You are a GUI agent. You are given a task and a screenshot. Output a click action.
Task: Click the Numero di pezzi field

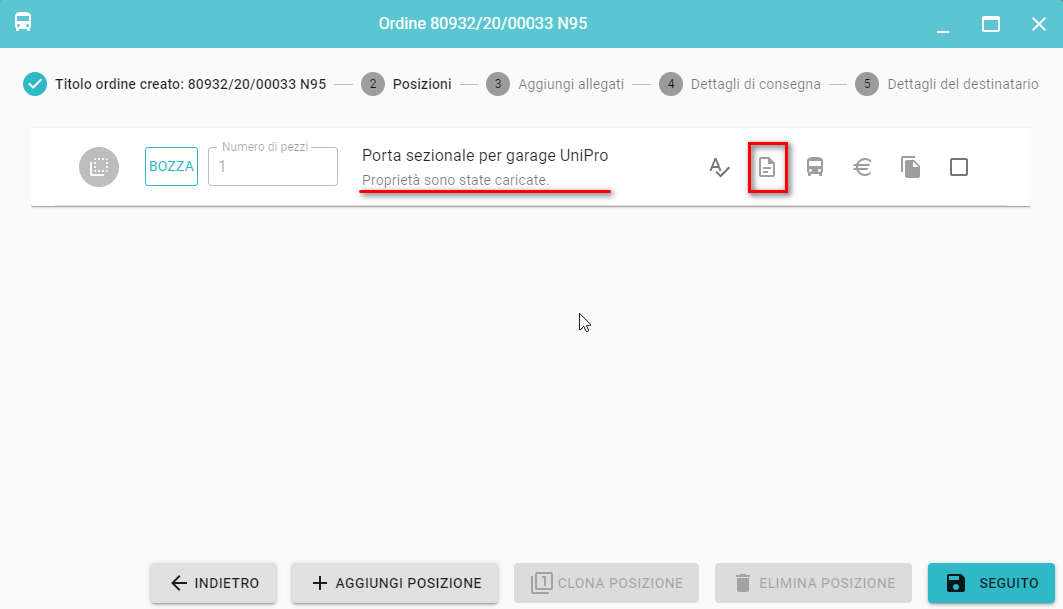[x=273, y=167]
